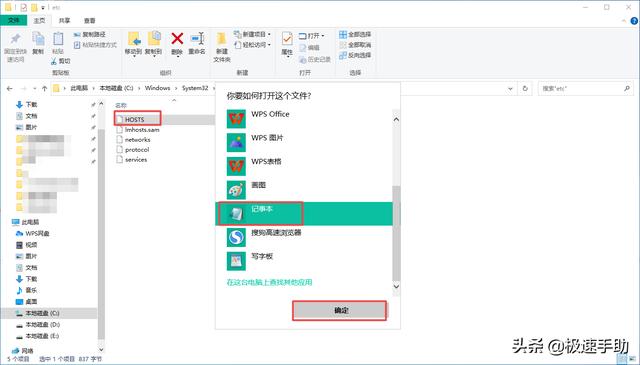
Task: Click Edit (编辑) in the Open group
Action: [309, 48]
